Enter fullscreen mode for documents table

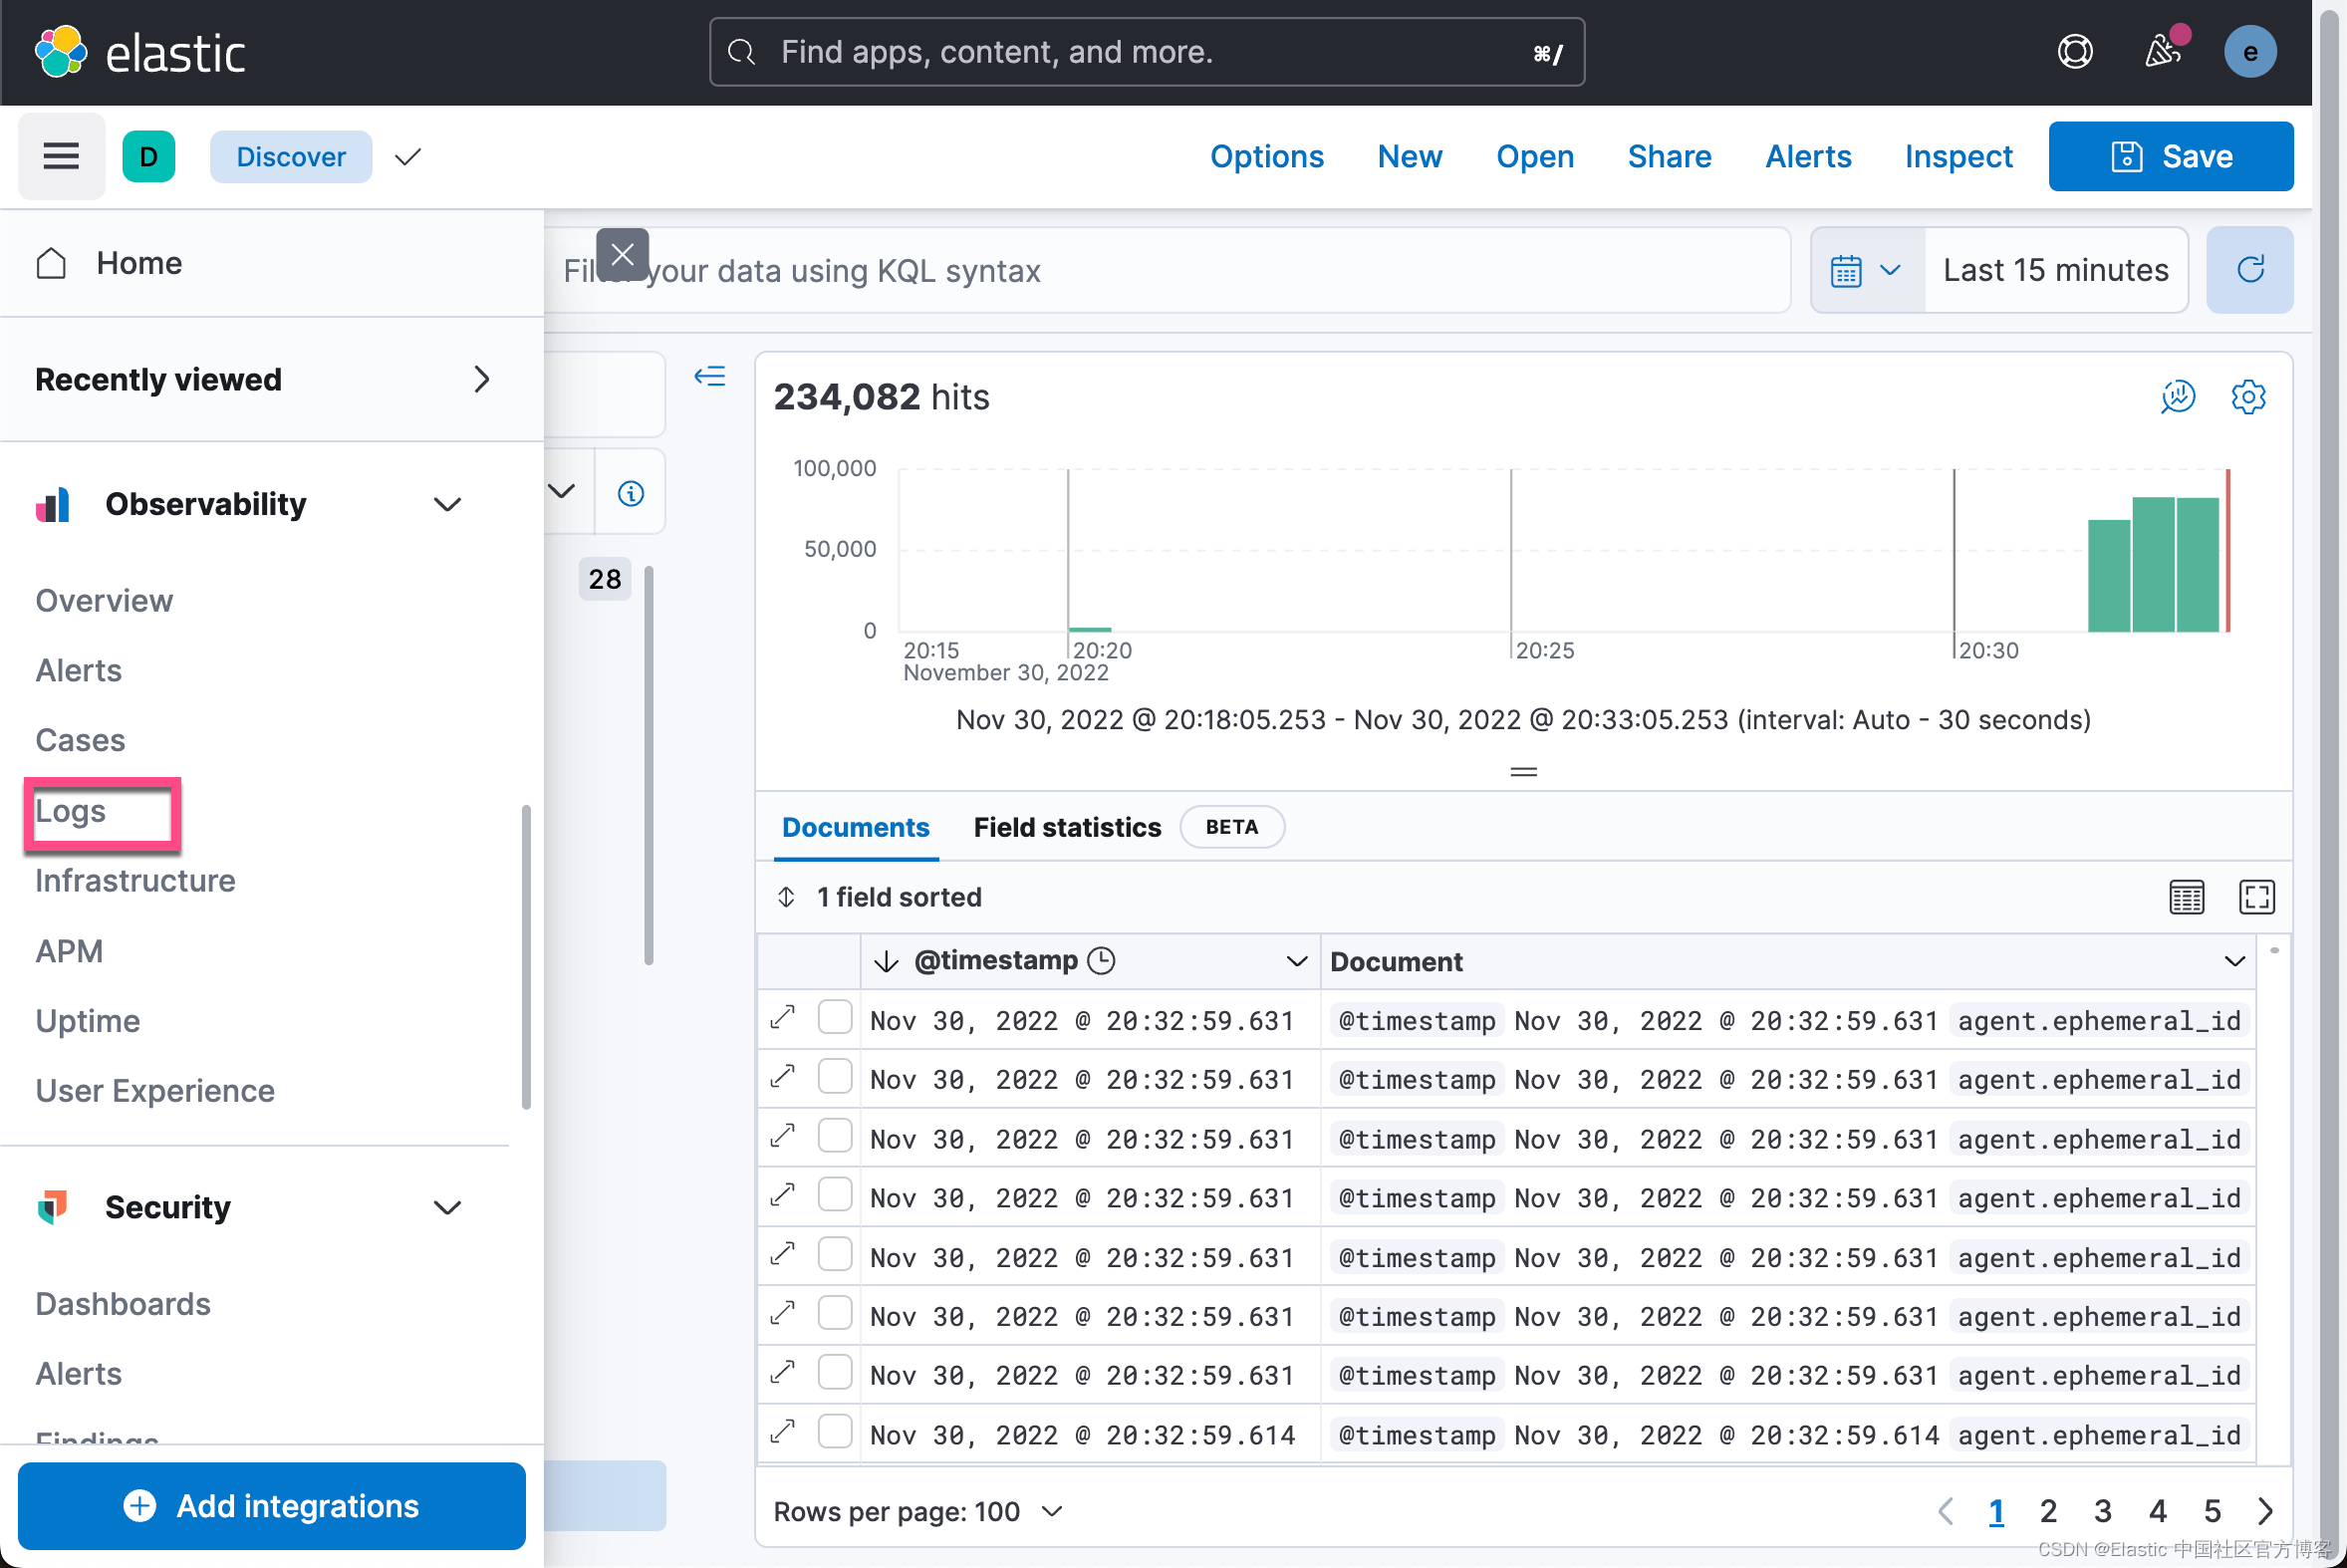coord(2256,897)
